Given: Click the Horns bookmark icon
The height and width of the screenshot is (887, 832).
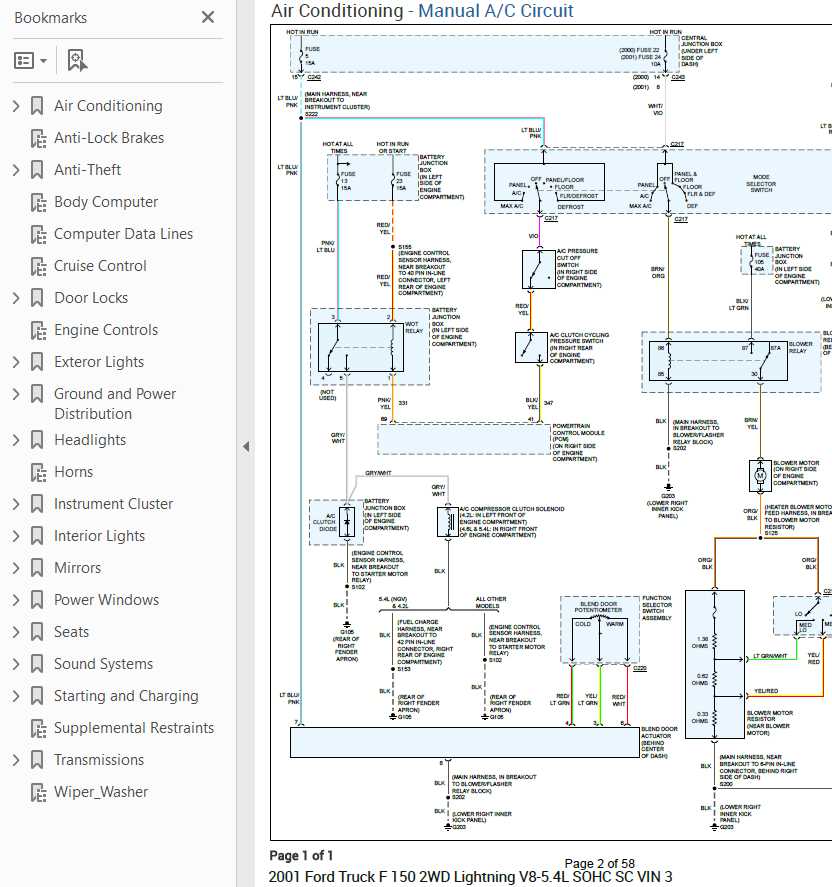Looking at the screenshot, I should (38, 472).
